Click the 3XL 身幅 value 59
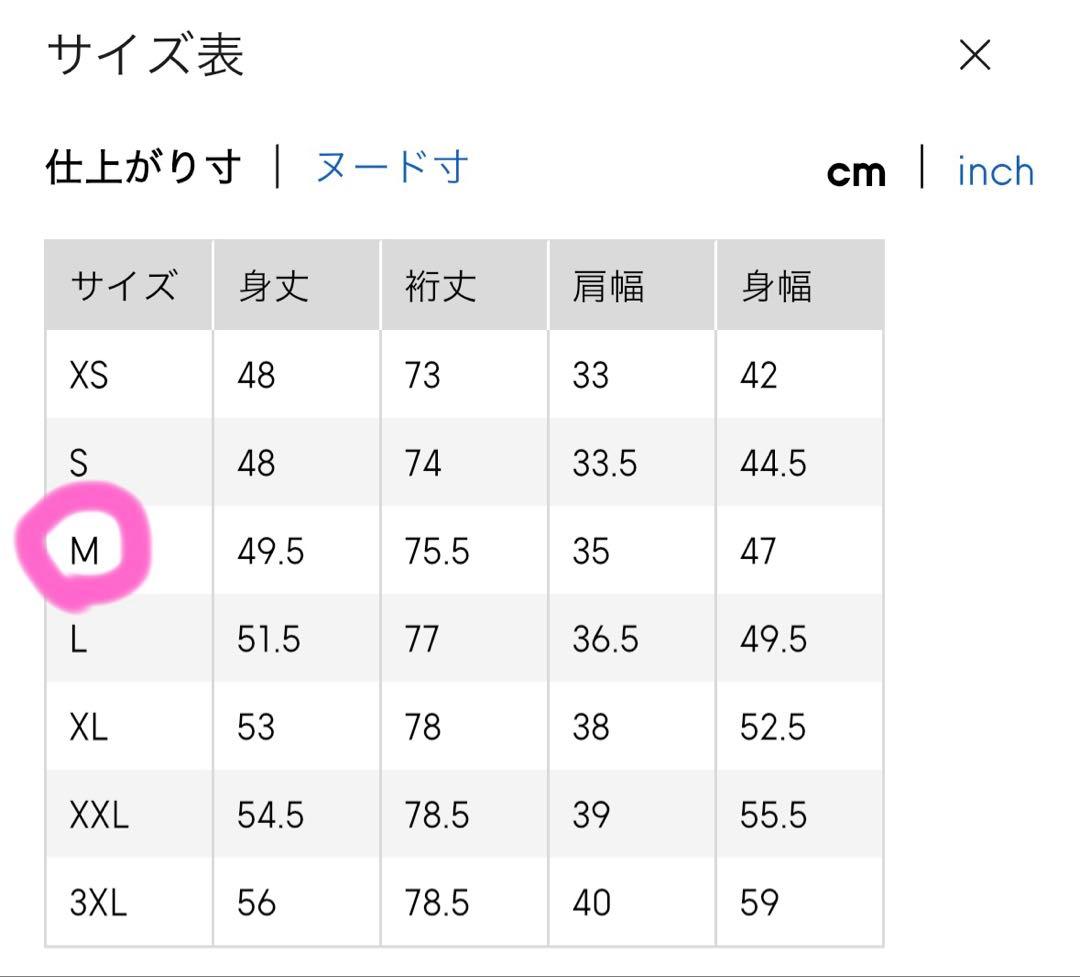This screenshot has height=977, width=1080. tap(759, 903)
